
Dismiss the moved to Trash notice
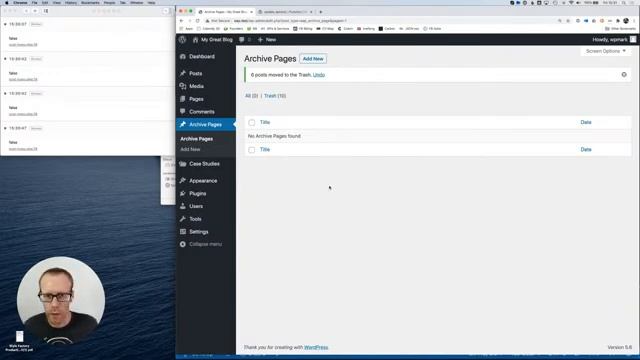(x=624, y=75)
